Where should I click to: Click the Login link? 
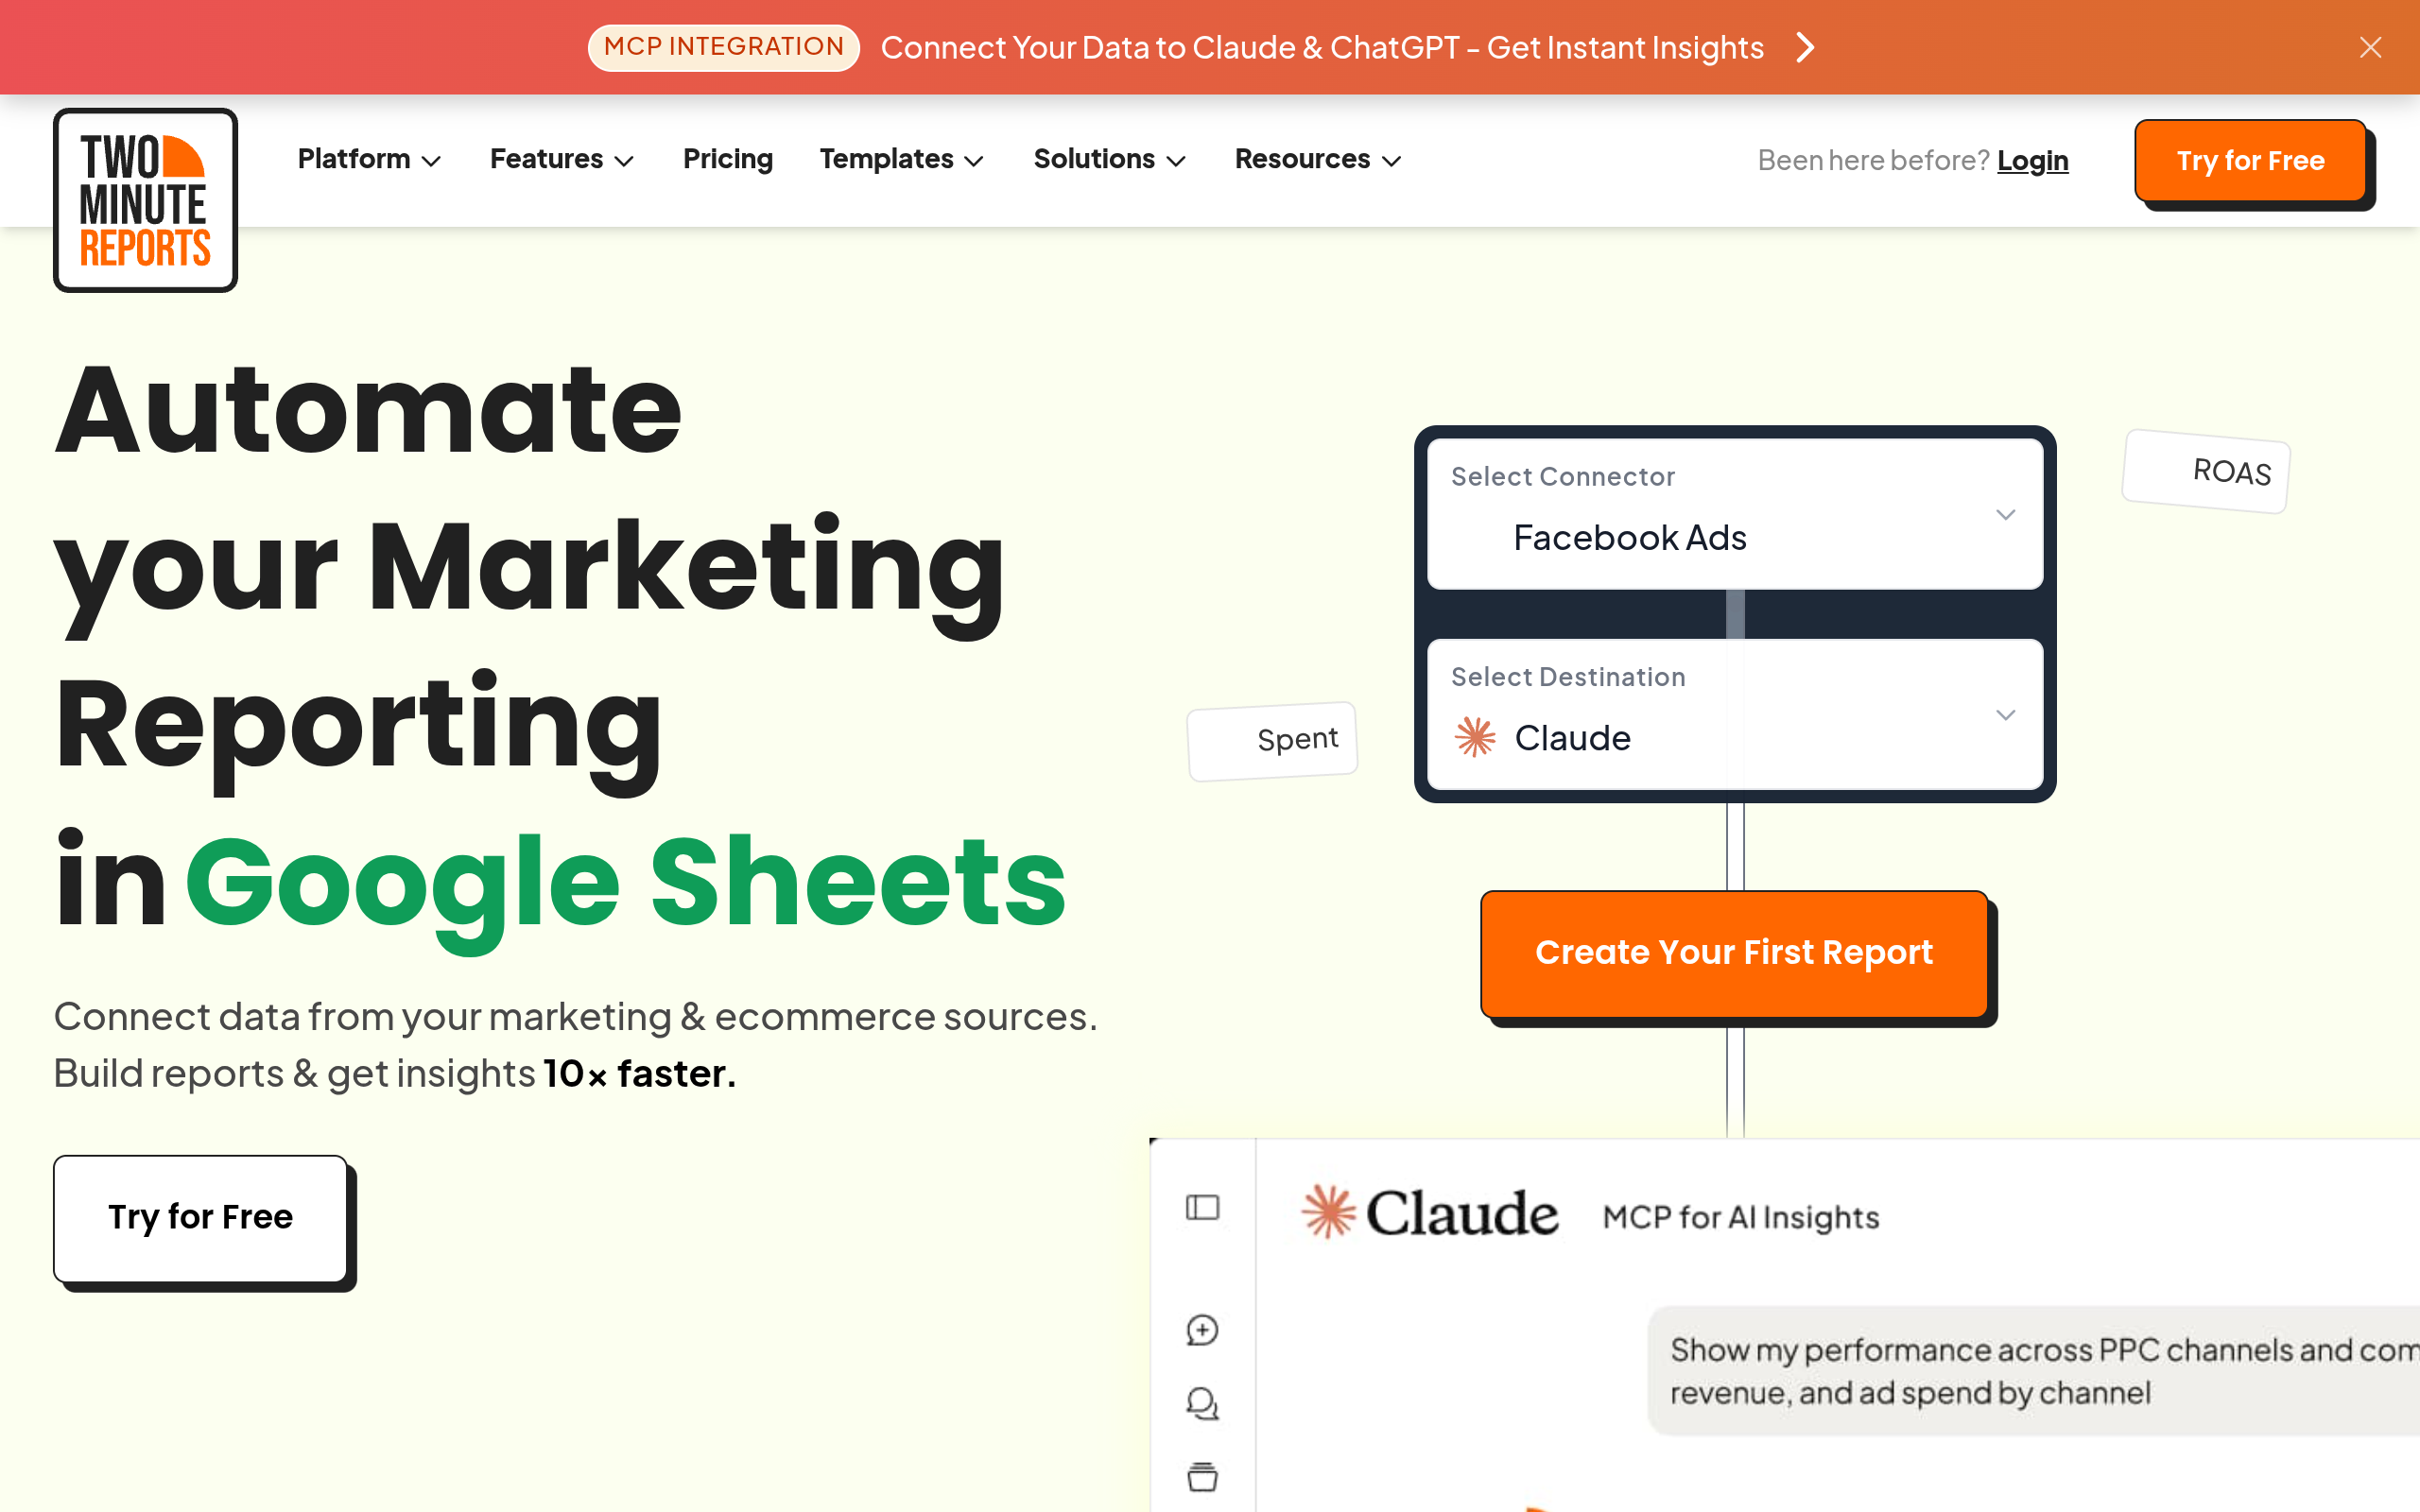[2032, 160]
